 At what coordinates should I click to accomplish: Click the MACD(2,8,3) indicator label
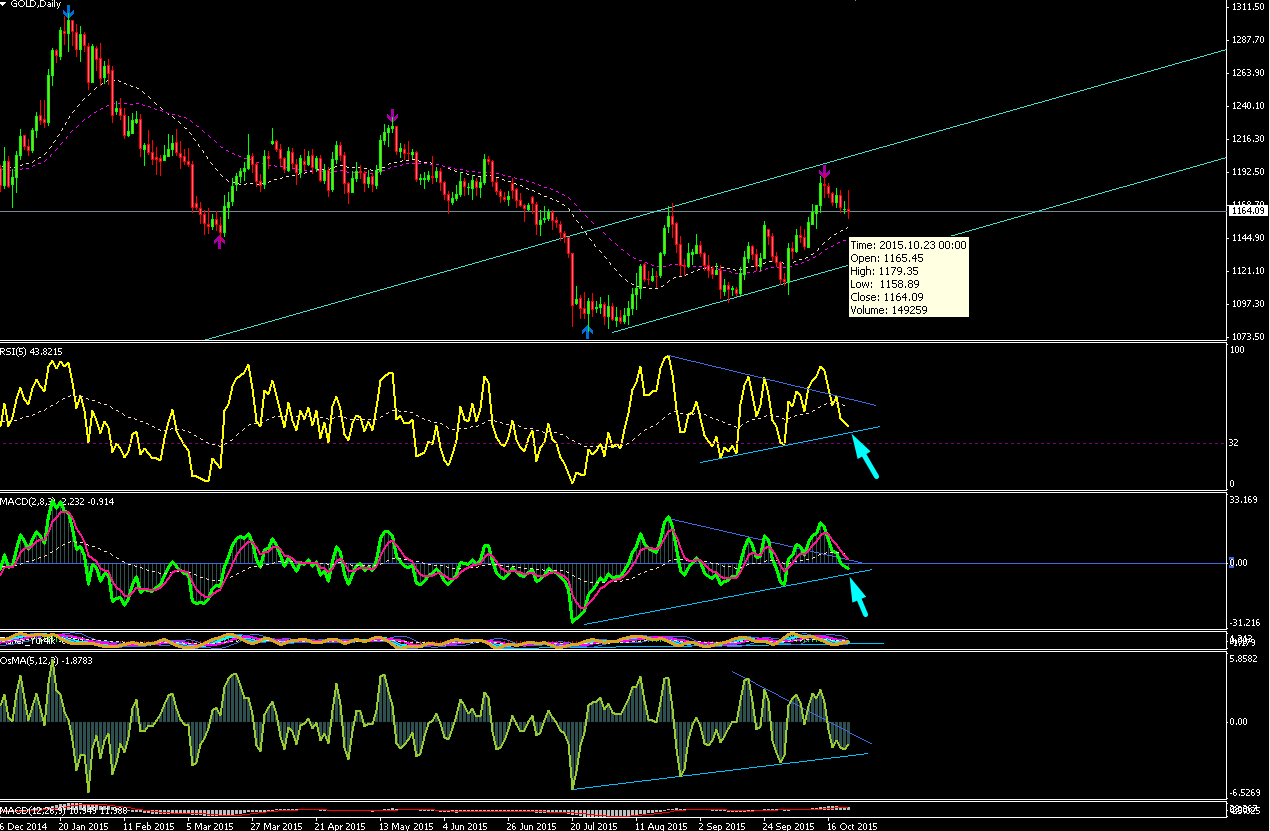point(59,501)
